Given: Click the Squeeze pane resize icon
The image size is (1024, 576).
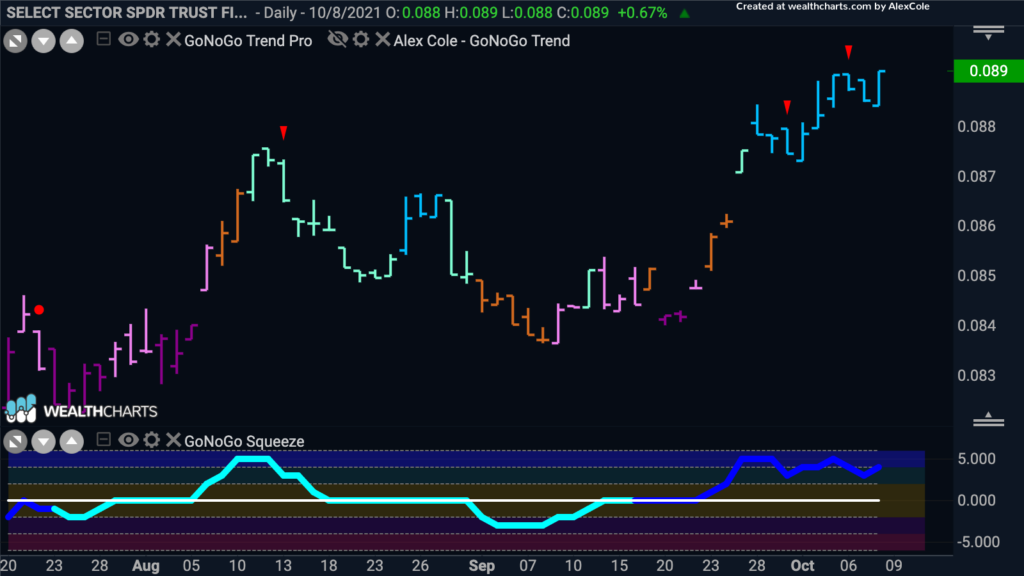Looking at the screenshot, I should coord(15,441).
